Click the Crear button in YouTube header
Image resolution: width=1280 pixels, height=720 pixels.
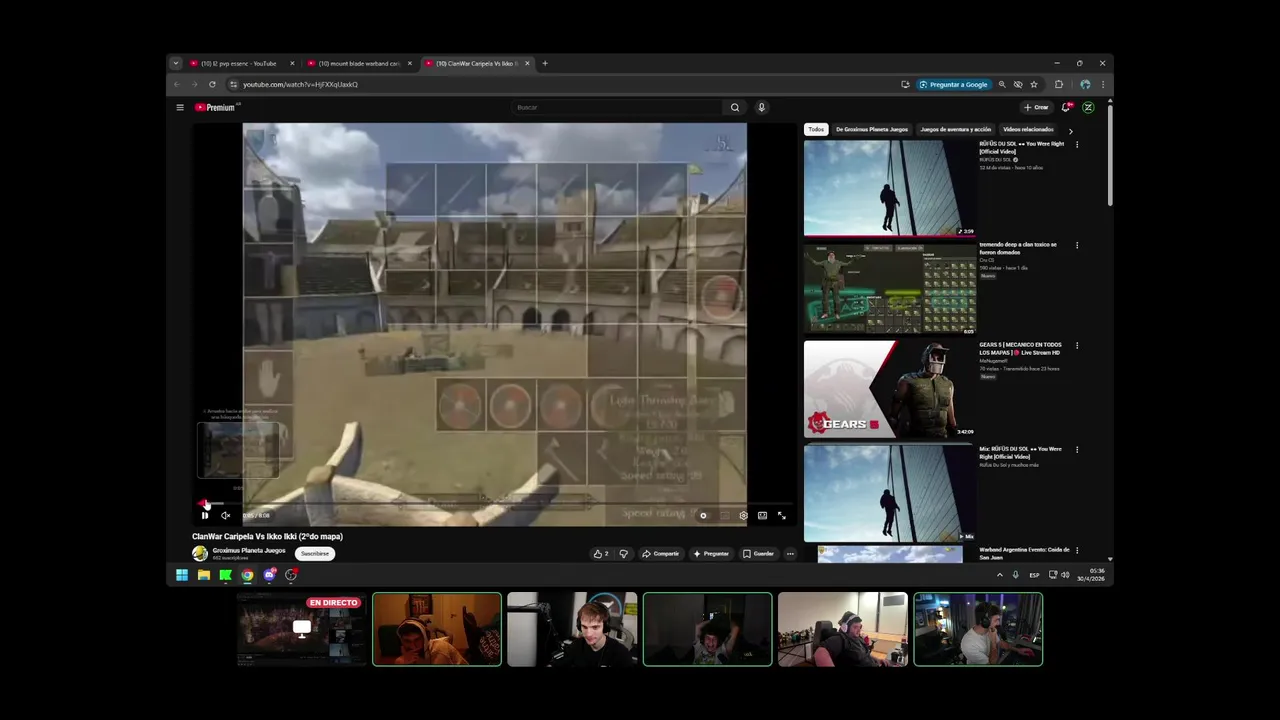coord(1036,107)
